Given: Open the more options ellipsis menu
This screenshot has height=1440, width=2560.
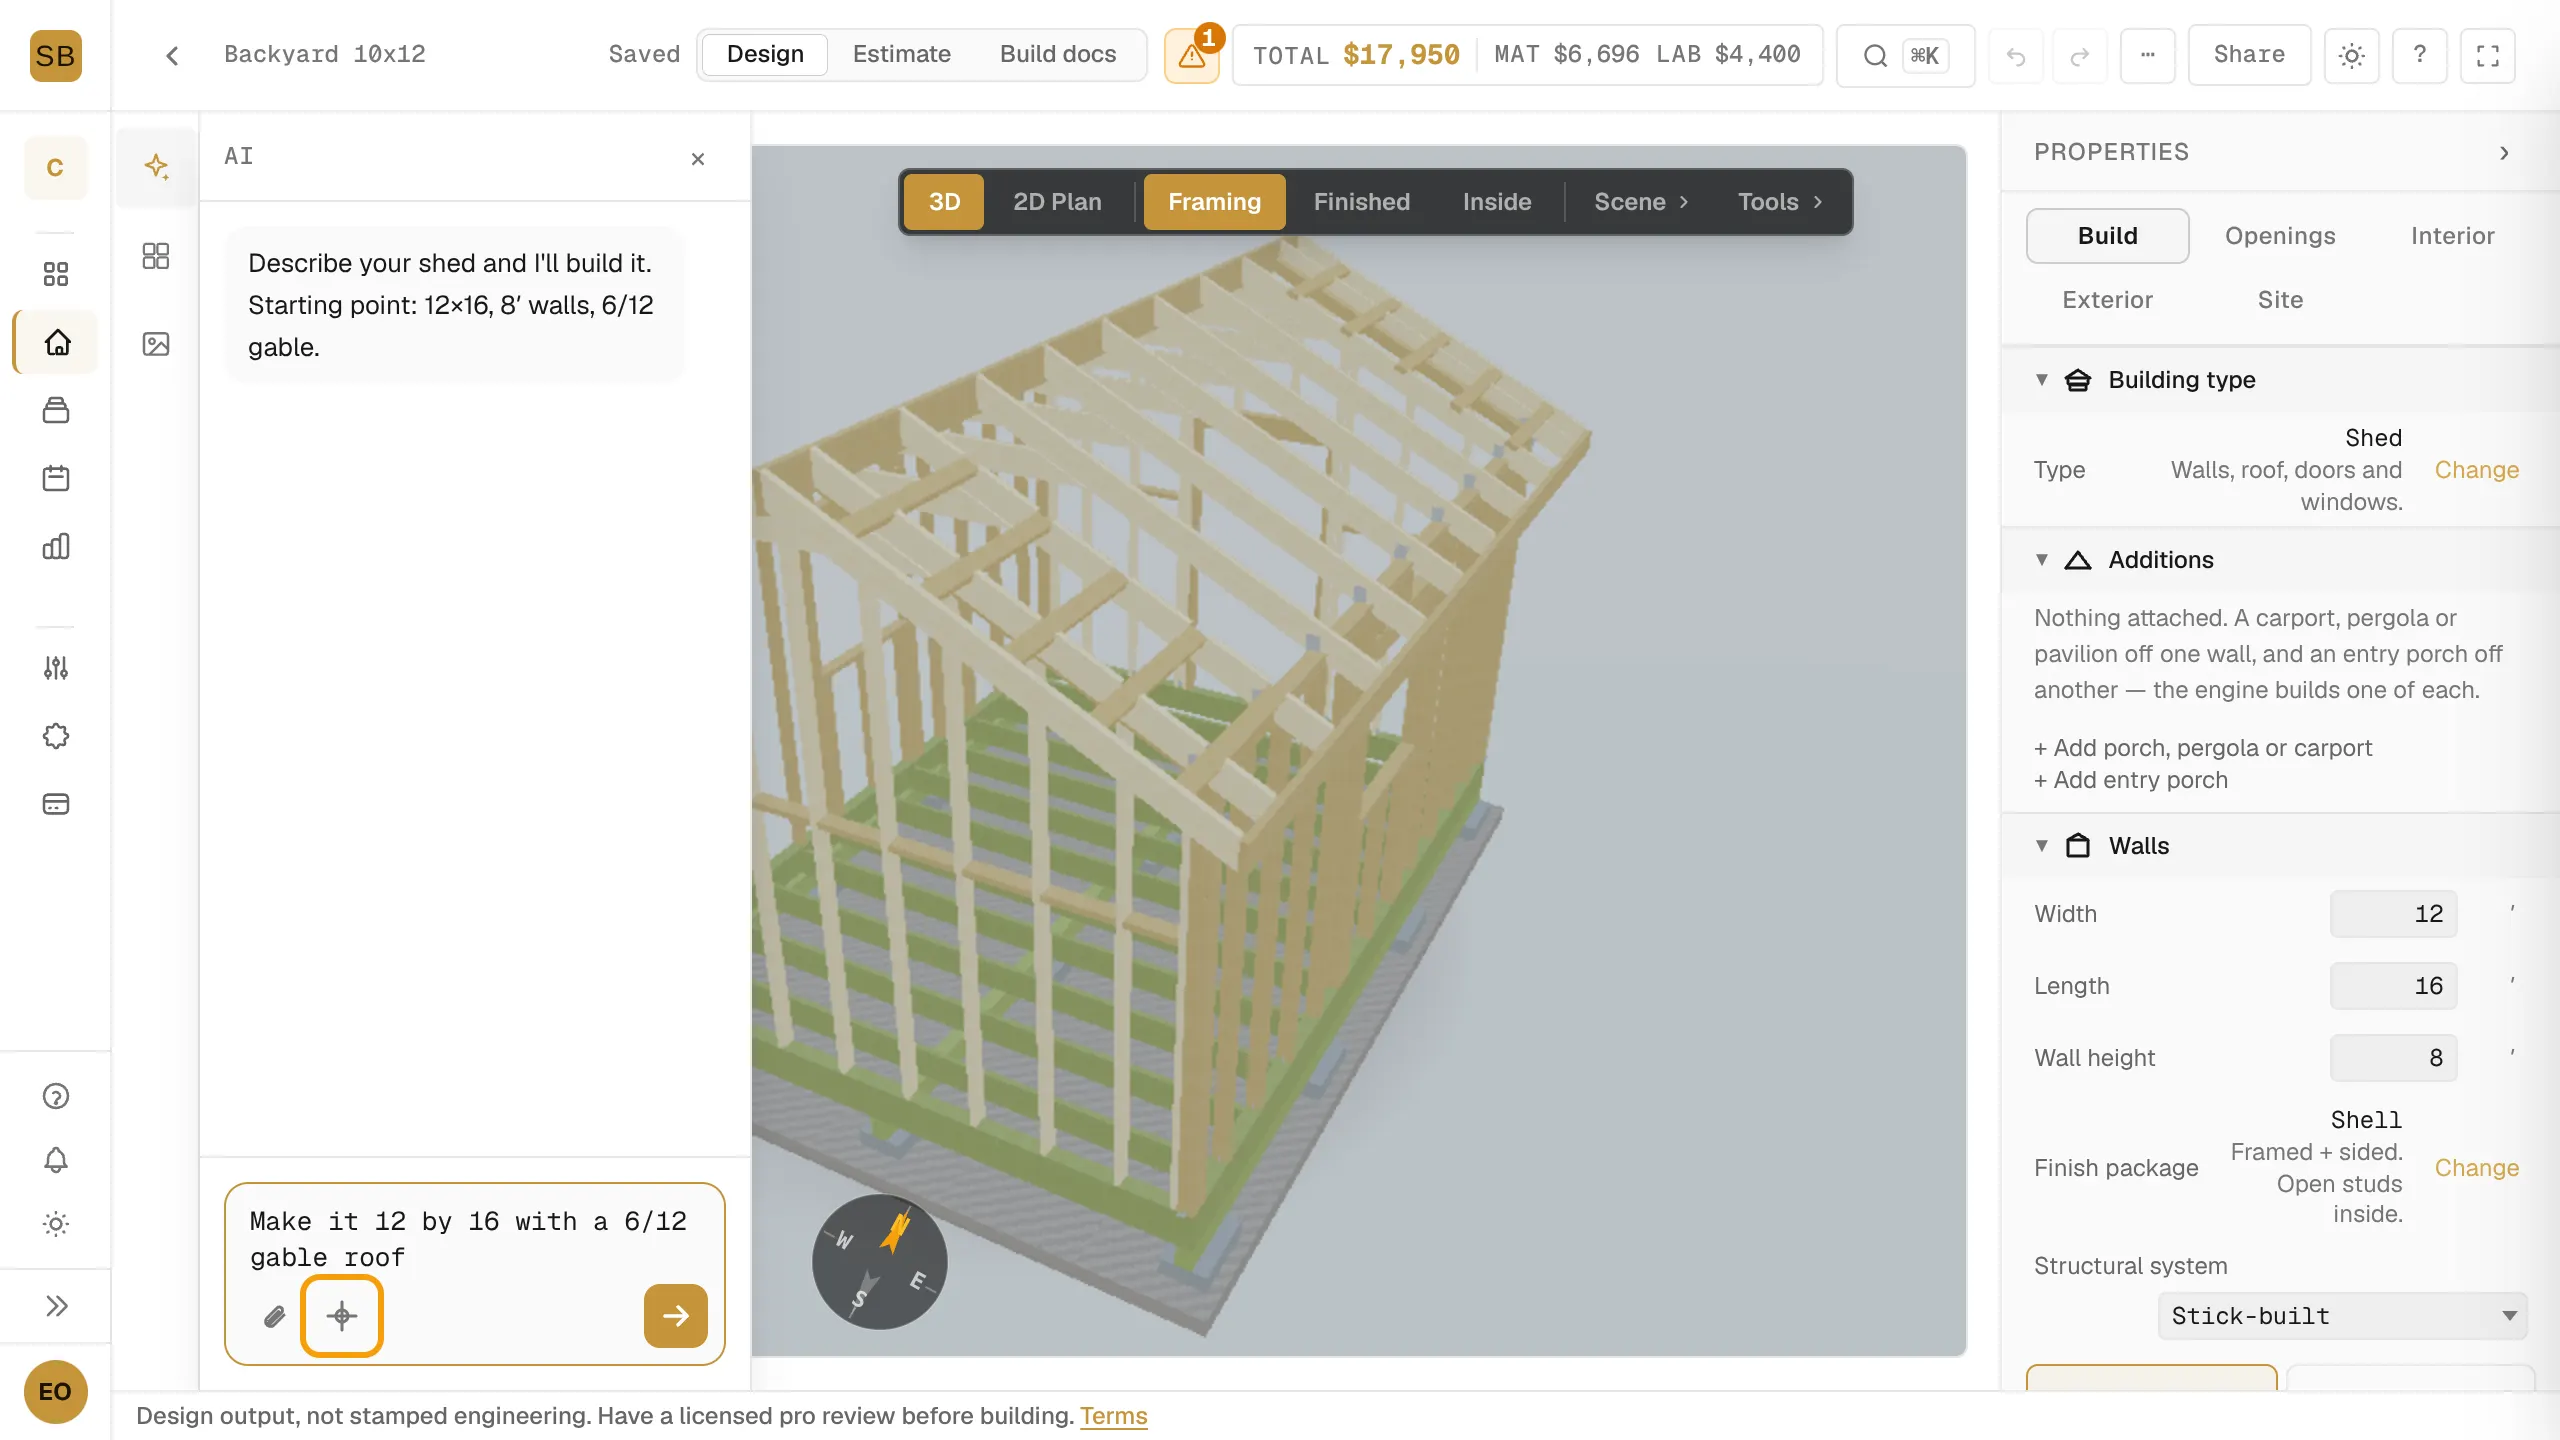Looking at the screenshot, I should click(x=2148, y=55).
